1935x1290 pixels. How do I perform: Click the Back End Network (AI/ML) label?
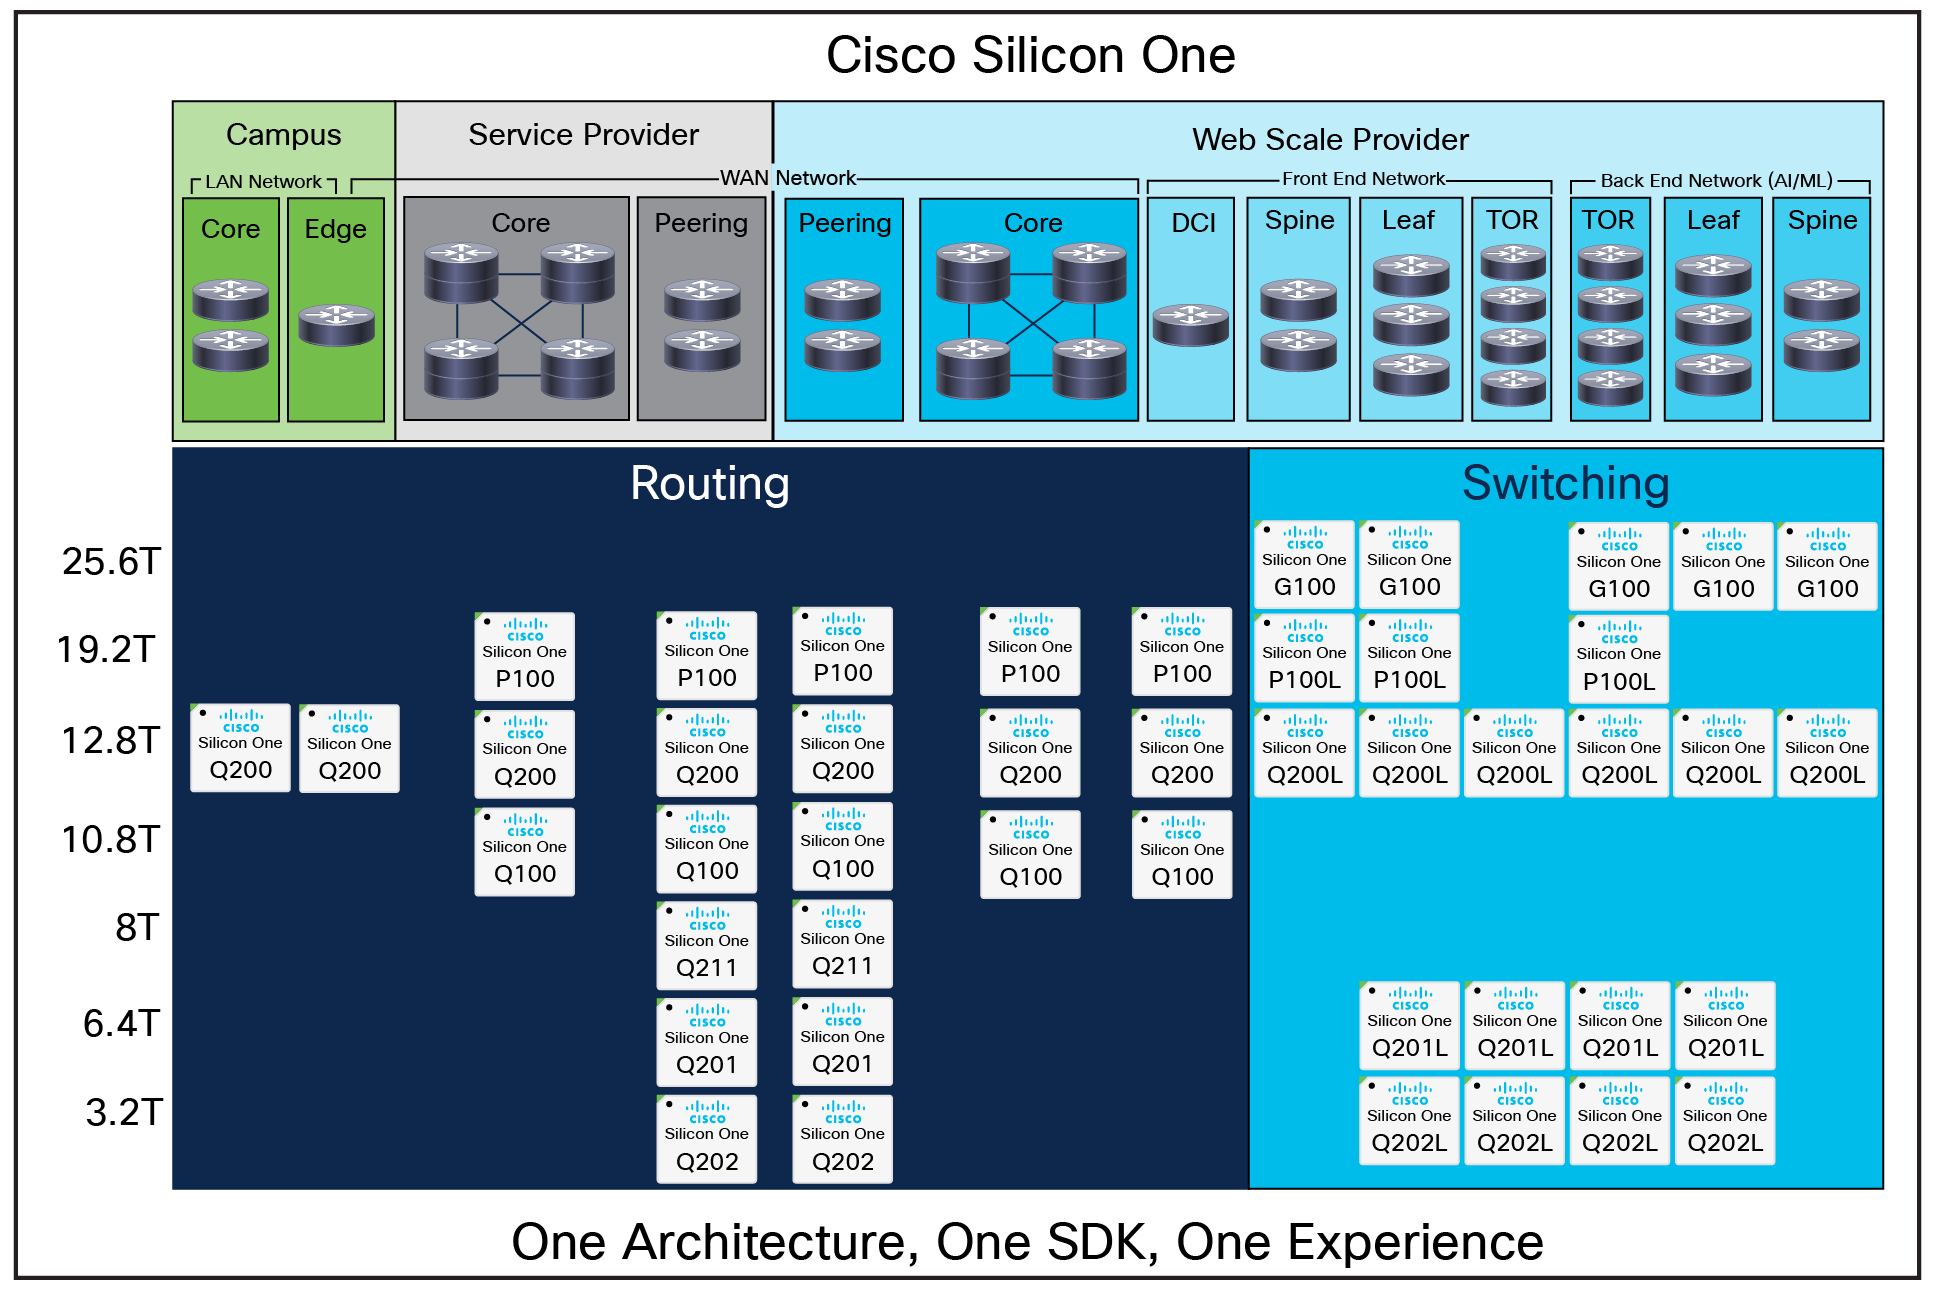[x=1717, y=181]
